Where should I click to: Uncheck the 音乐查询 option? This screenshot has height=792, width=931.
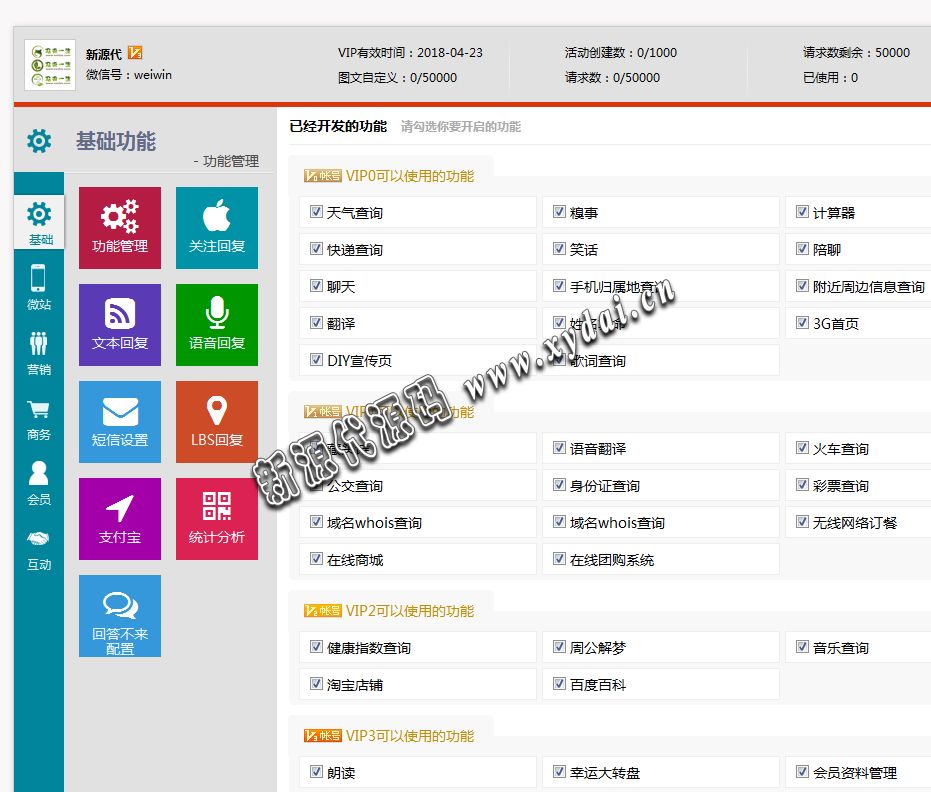[802, 647]
